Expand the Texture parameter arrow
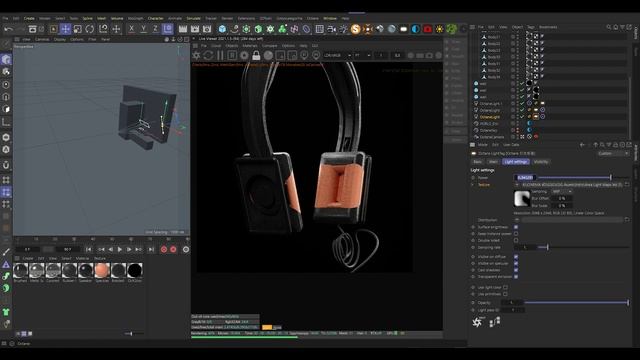The height and width of the screenshot is (360, 640). 473,184
